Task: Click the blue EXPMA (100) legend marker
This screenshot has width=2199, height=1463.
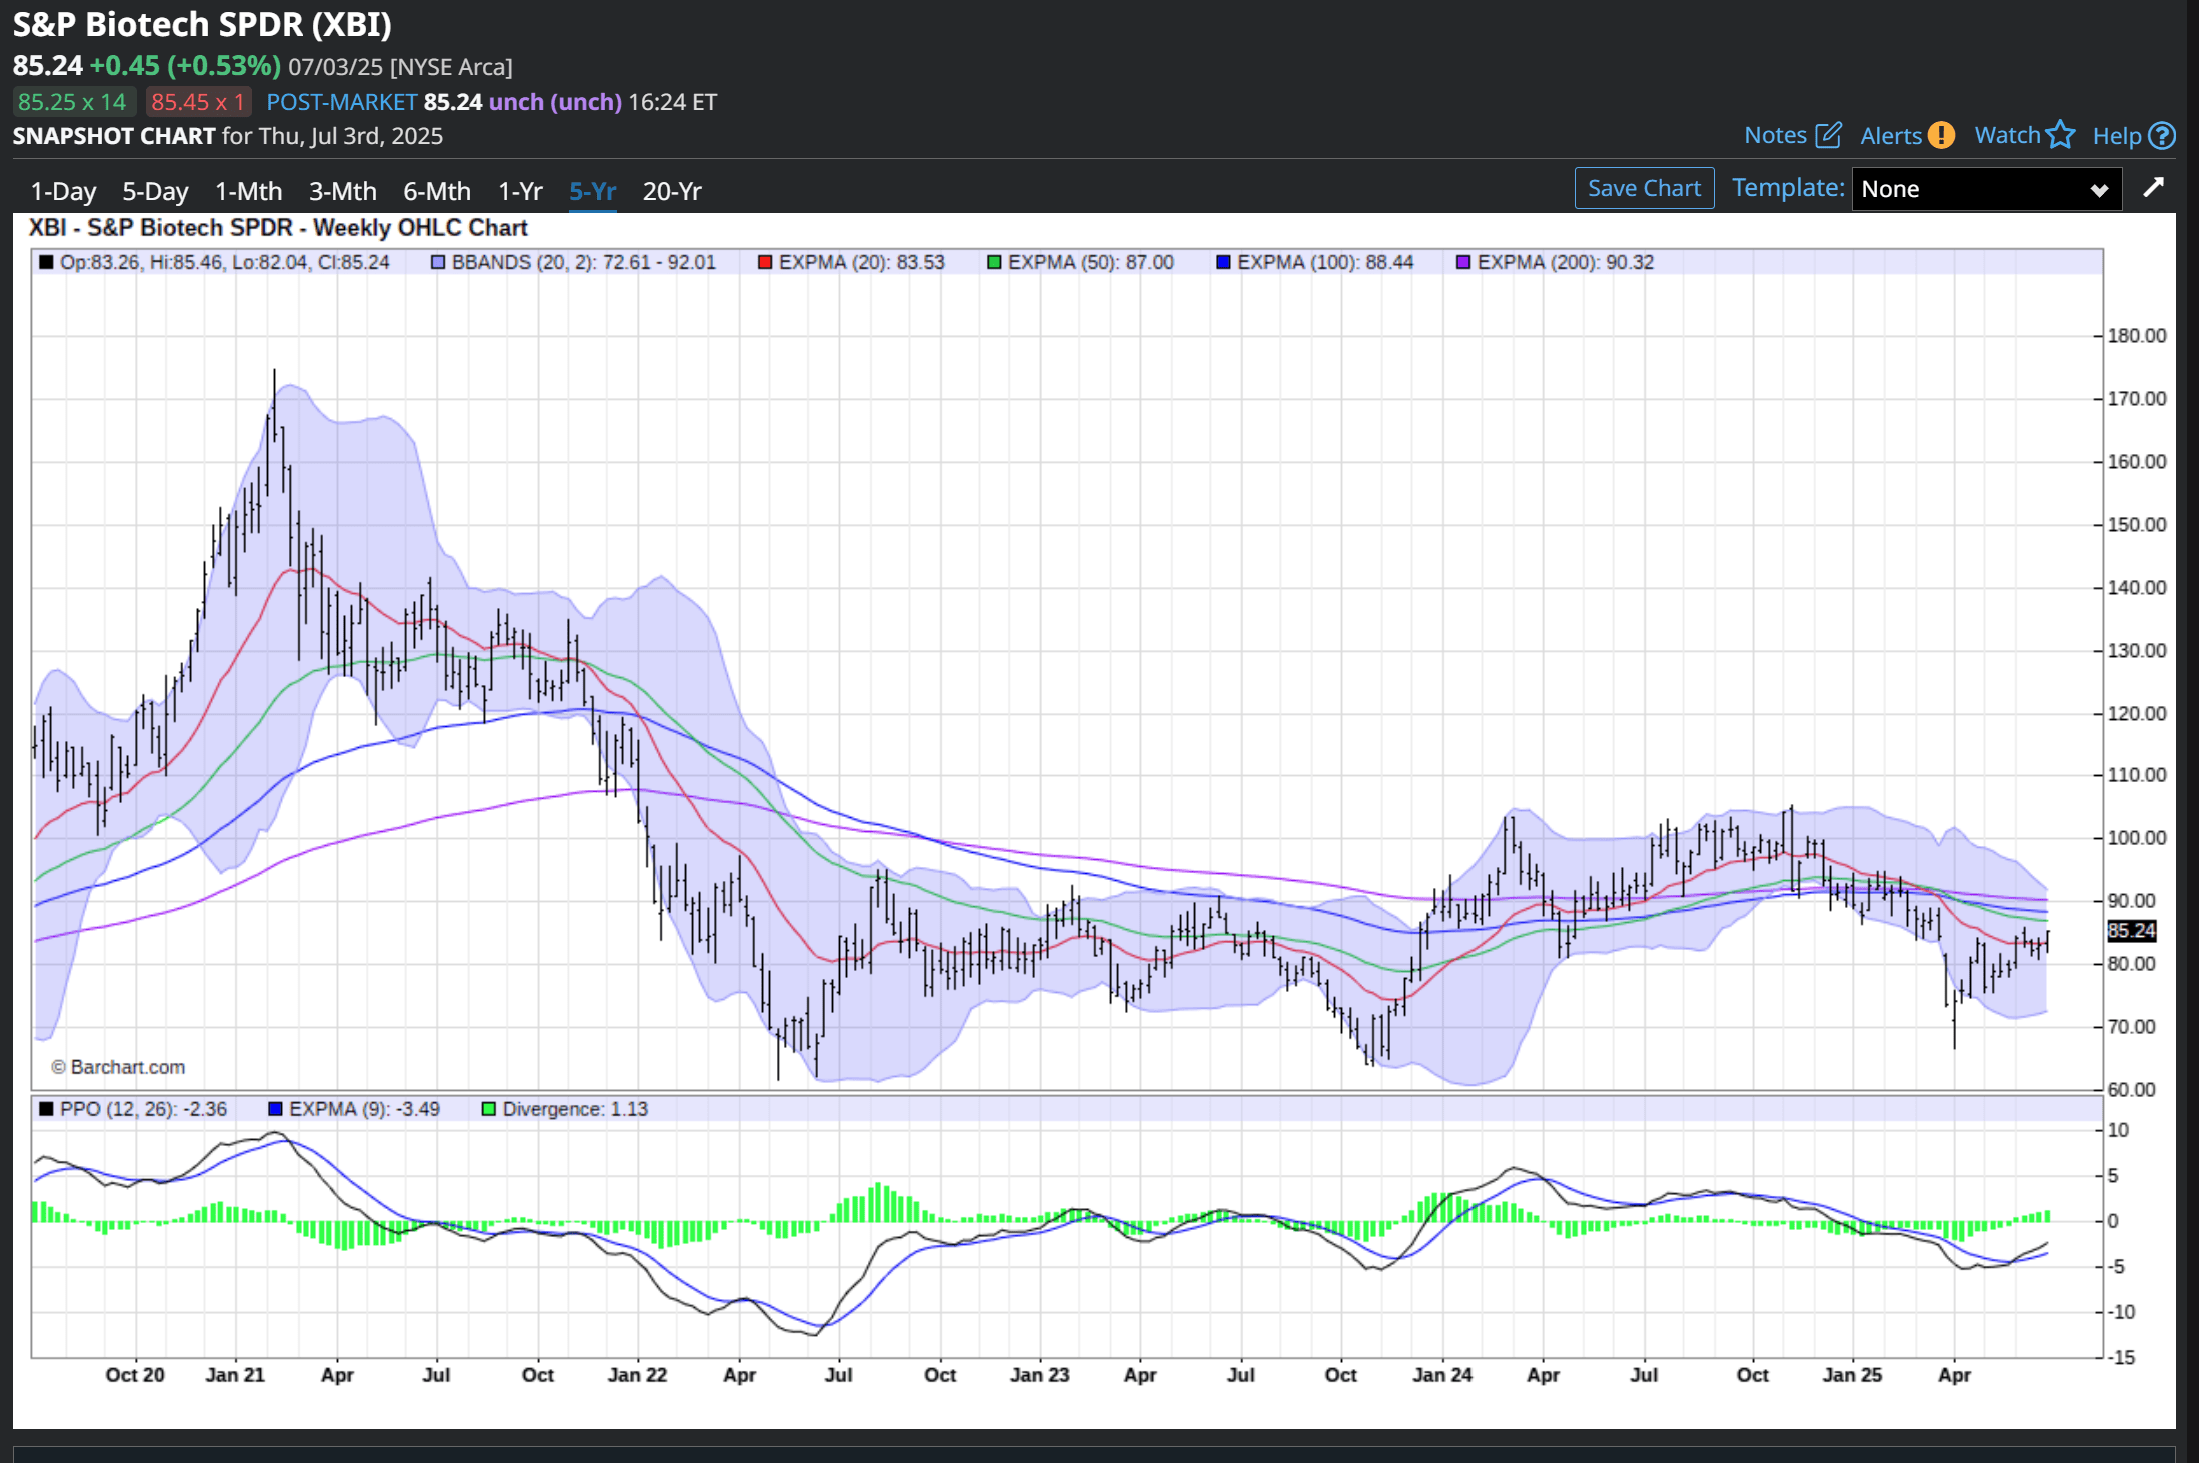Action: [x=1225, y=262]
